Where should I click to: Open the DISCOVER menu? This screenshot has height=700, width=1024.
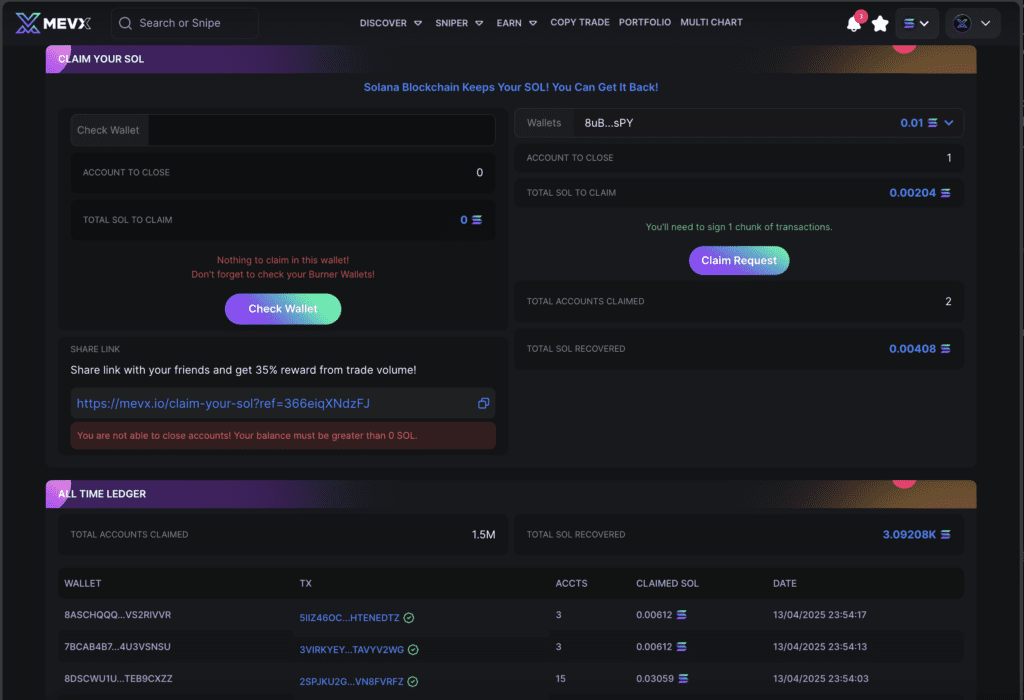(x=391, y=23)
